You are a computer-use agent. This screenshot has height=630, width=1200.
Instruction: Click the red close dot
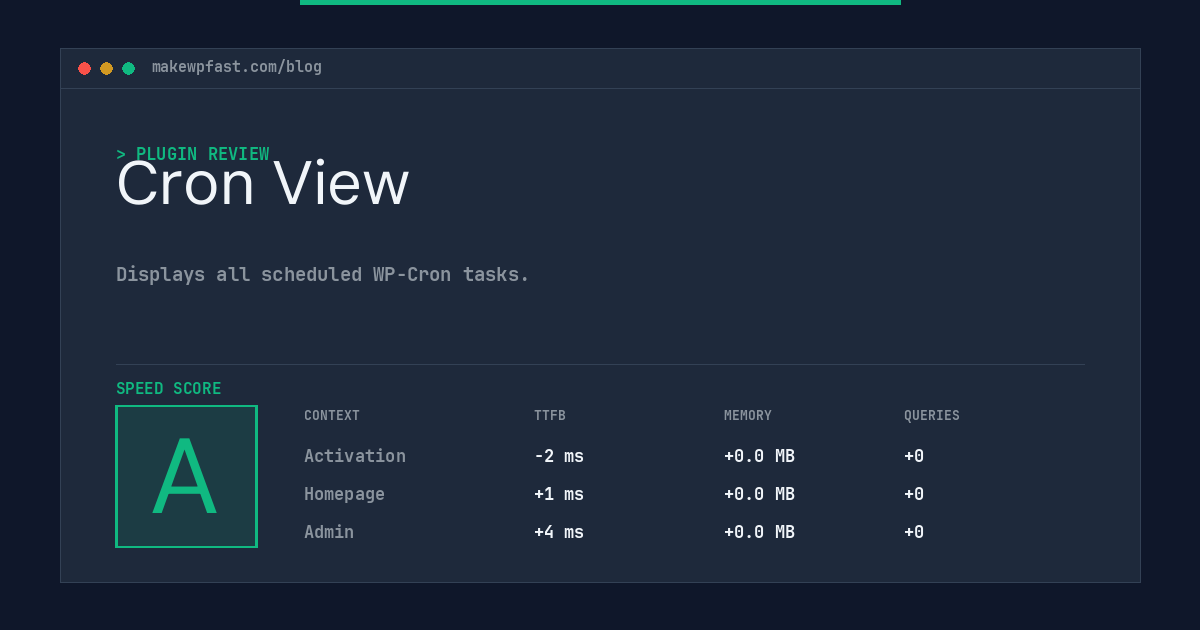click(x=84, y=68)
